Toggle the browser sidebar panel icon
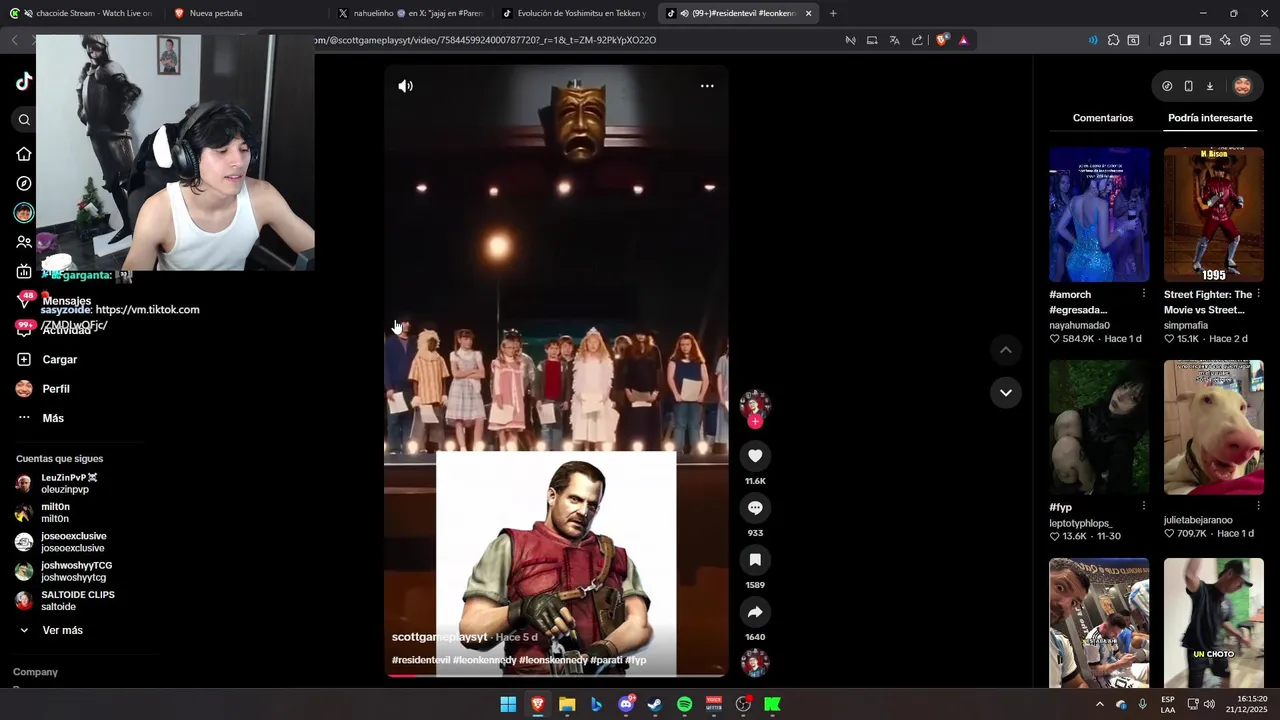1280x720 pixels. click(1185, 40)
